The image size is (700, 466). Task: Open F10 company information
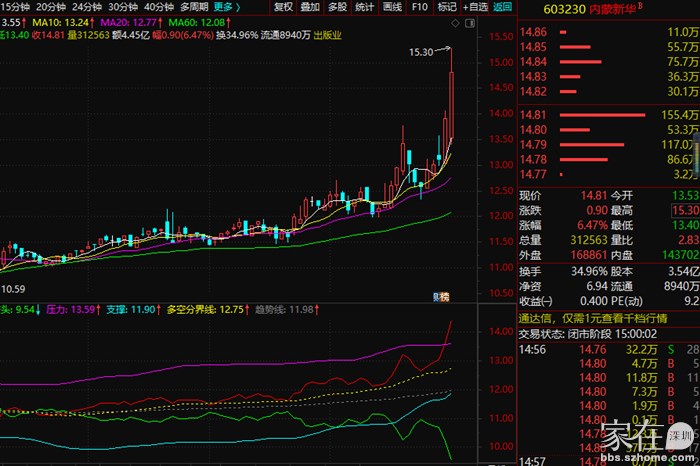(419, 6)
